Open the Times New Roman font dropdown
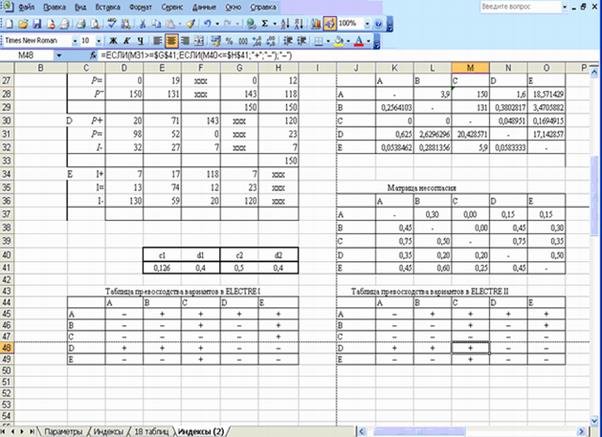602x437 pixels. click(x=73, y=40)
